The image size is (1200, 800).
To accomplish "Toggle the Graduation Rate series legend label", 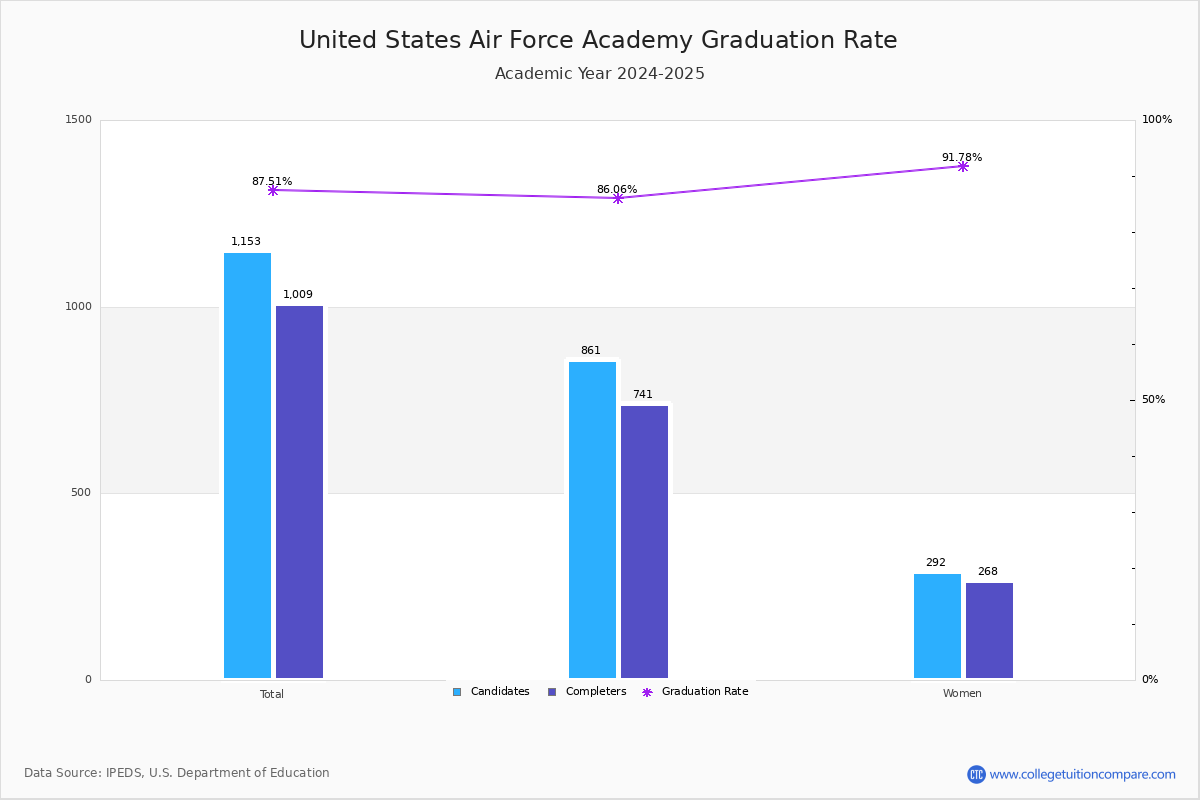I will 704,692.
